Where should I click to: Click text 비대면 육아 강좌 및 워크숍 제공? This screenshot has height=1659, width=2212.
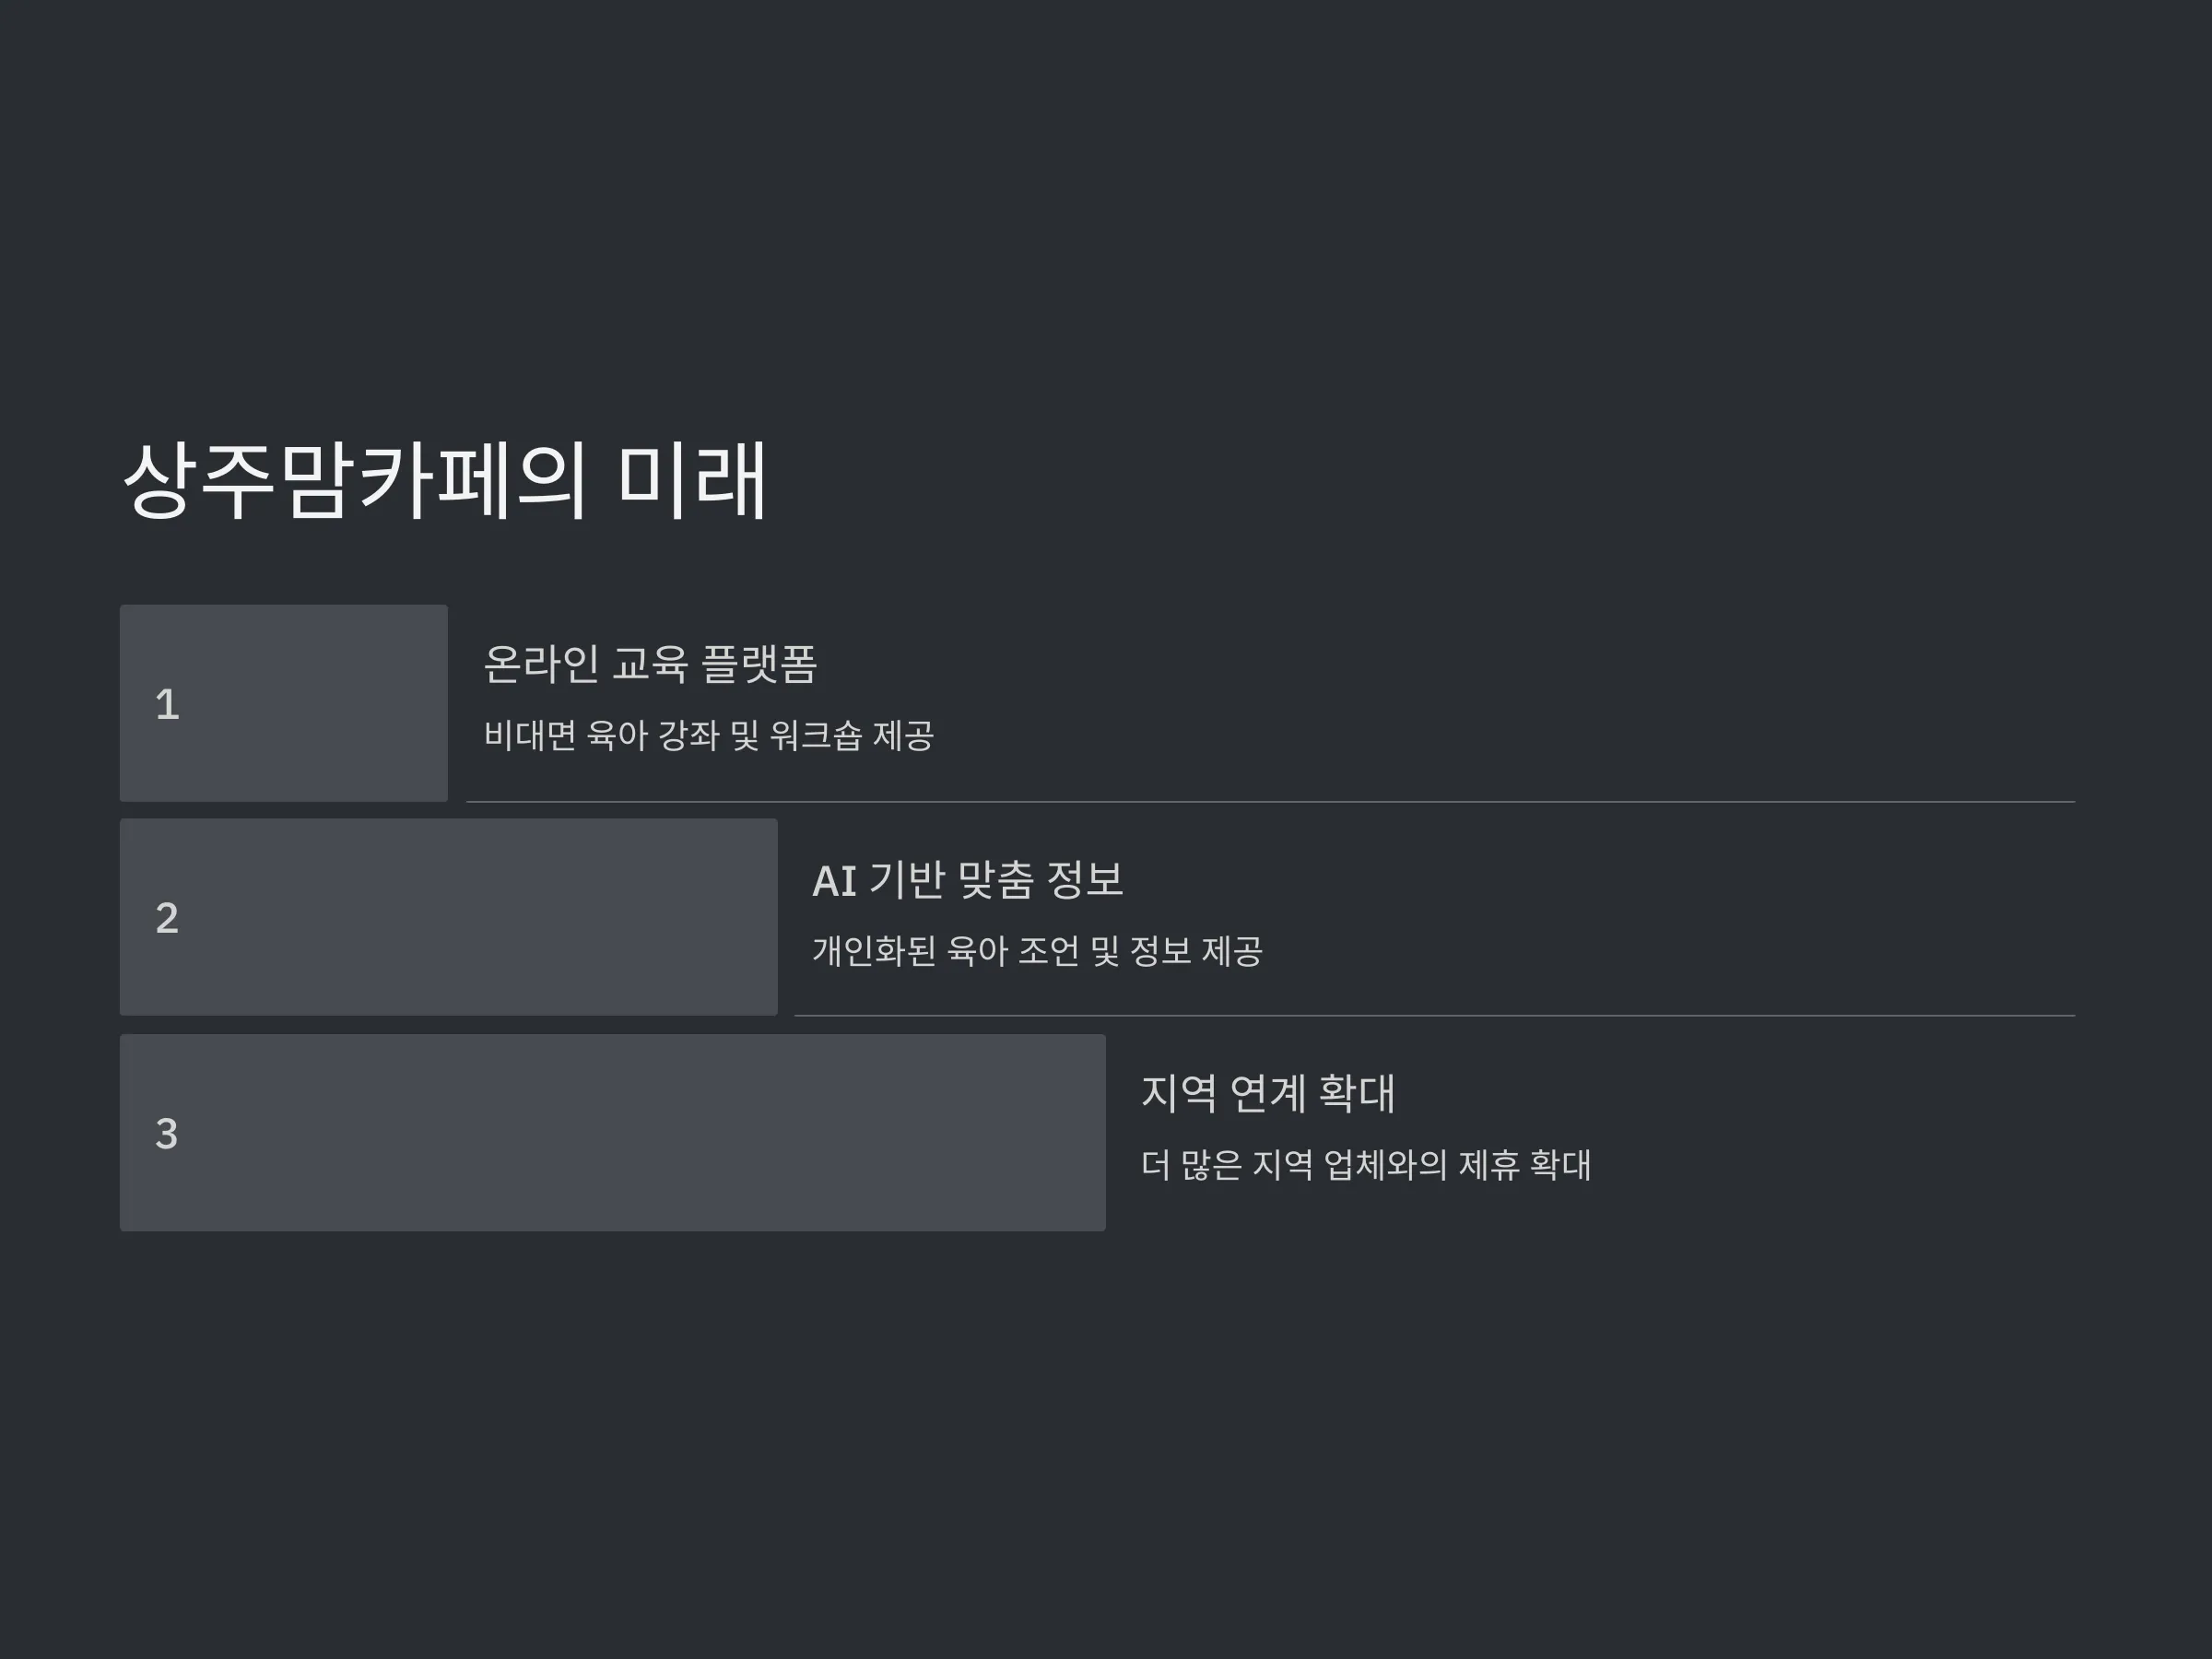click(x=709, y=736)
